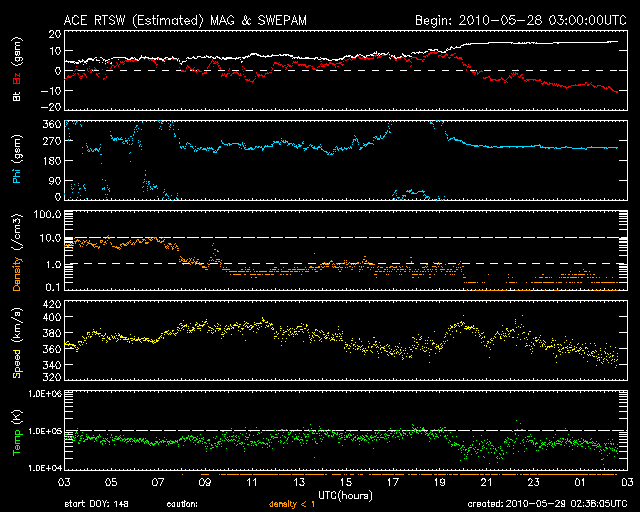This screenshot has width=640, height=512.
Task: Click the 'UTC(hours)' x-axis label
Action: [345, 496]
